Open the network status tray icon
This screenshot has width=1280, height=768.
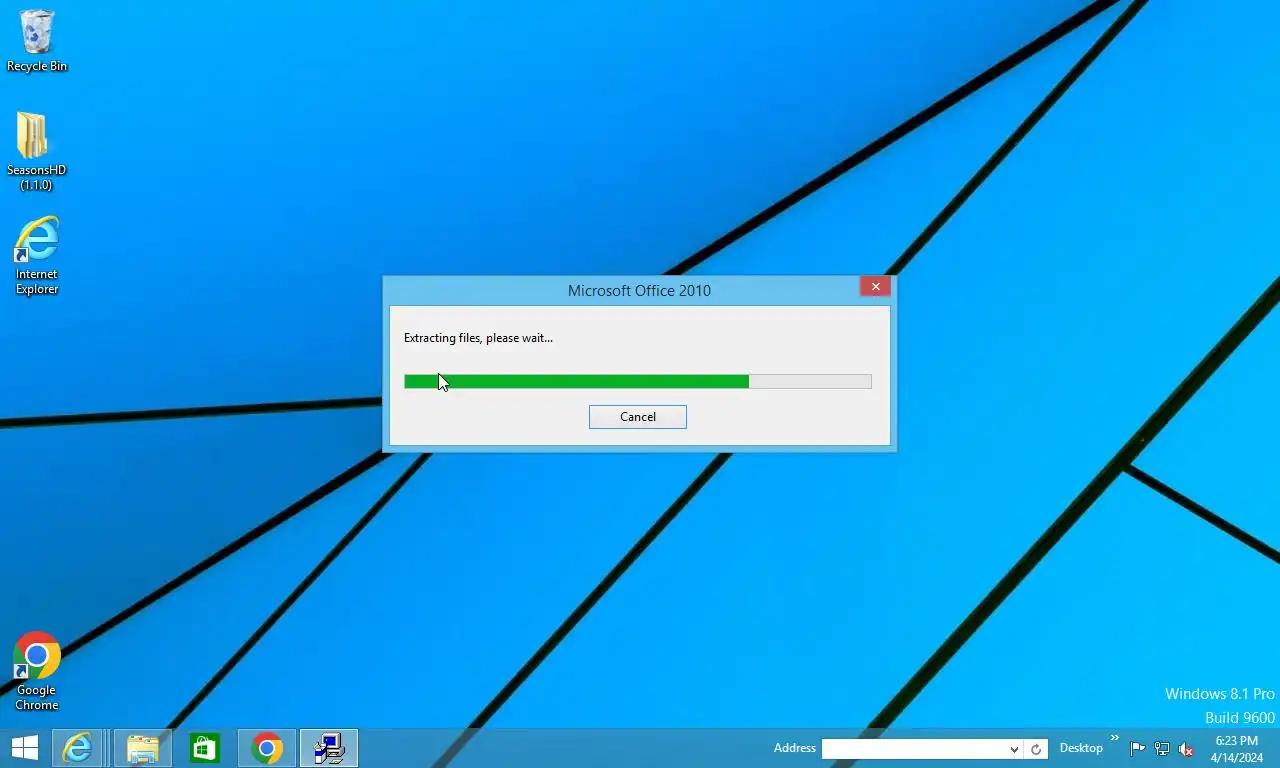[x=1162, y=749]
